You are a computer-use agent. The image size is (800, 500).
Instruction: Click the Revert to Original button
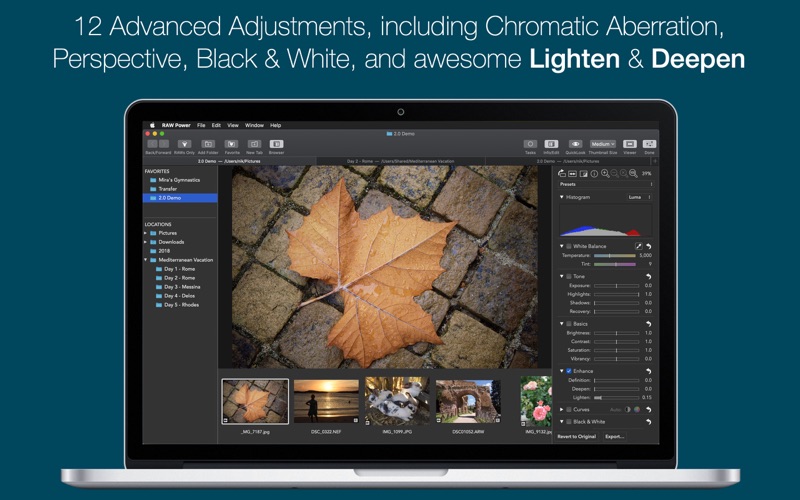pyautogui.click(x=577, y=436)
